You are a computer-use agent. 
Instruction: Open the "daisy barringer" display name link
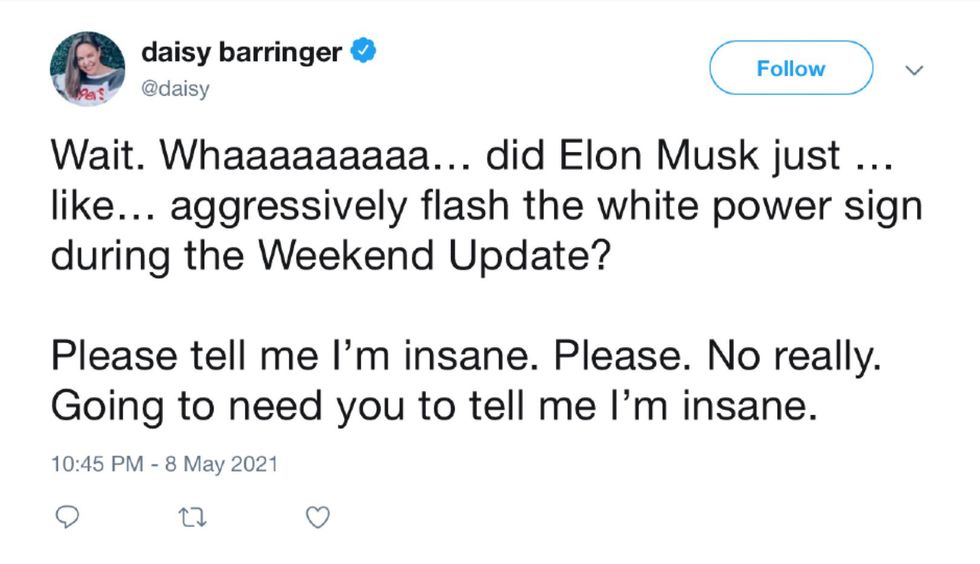point(243,51)
